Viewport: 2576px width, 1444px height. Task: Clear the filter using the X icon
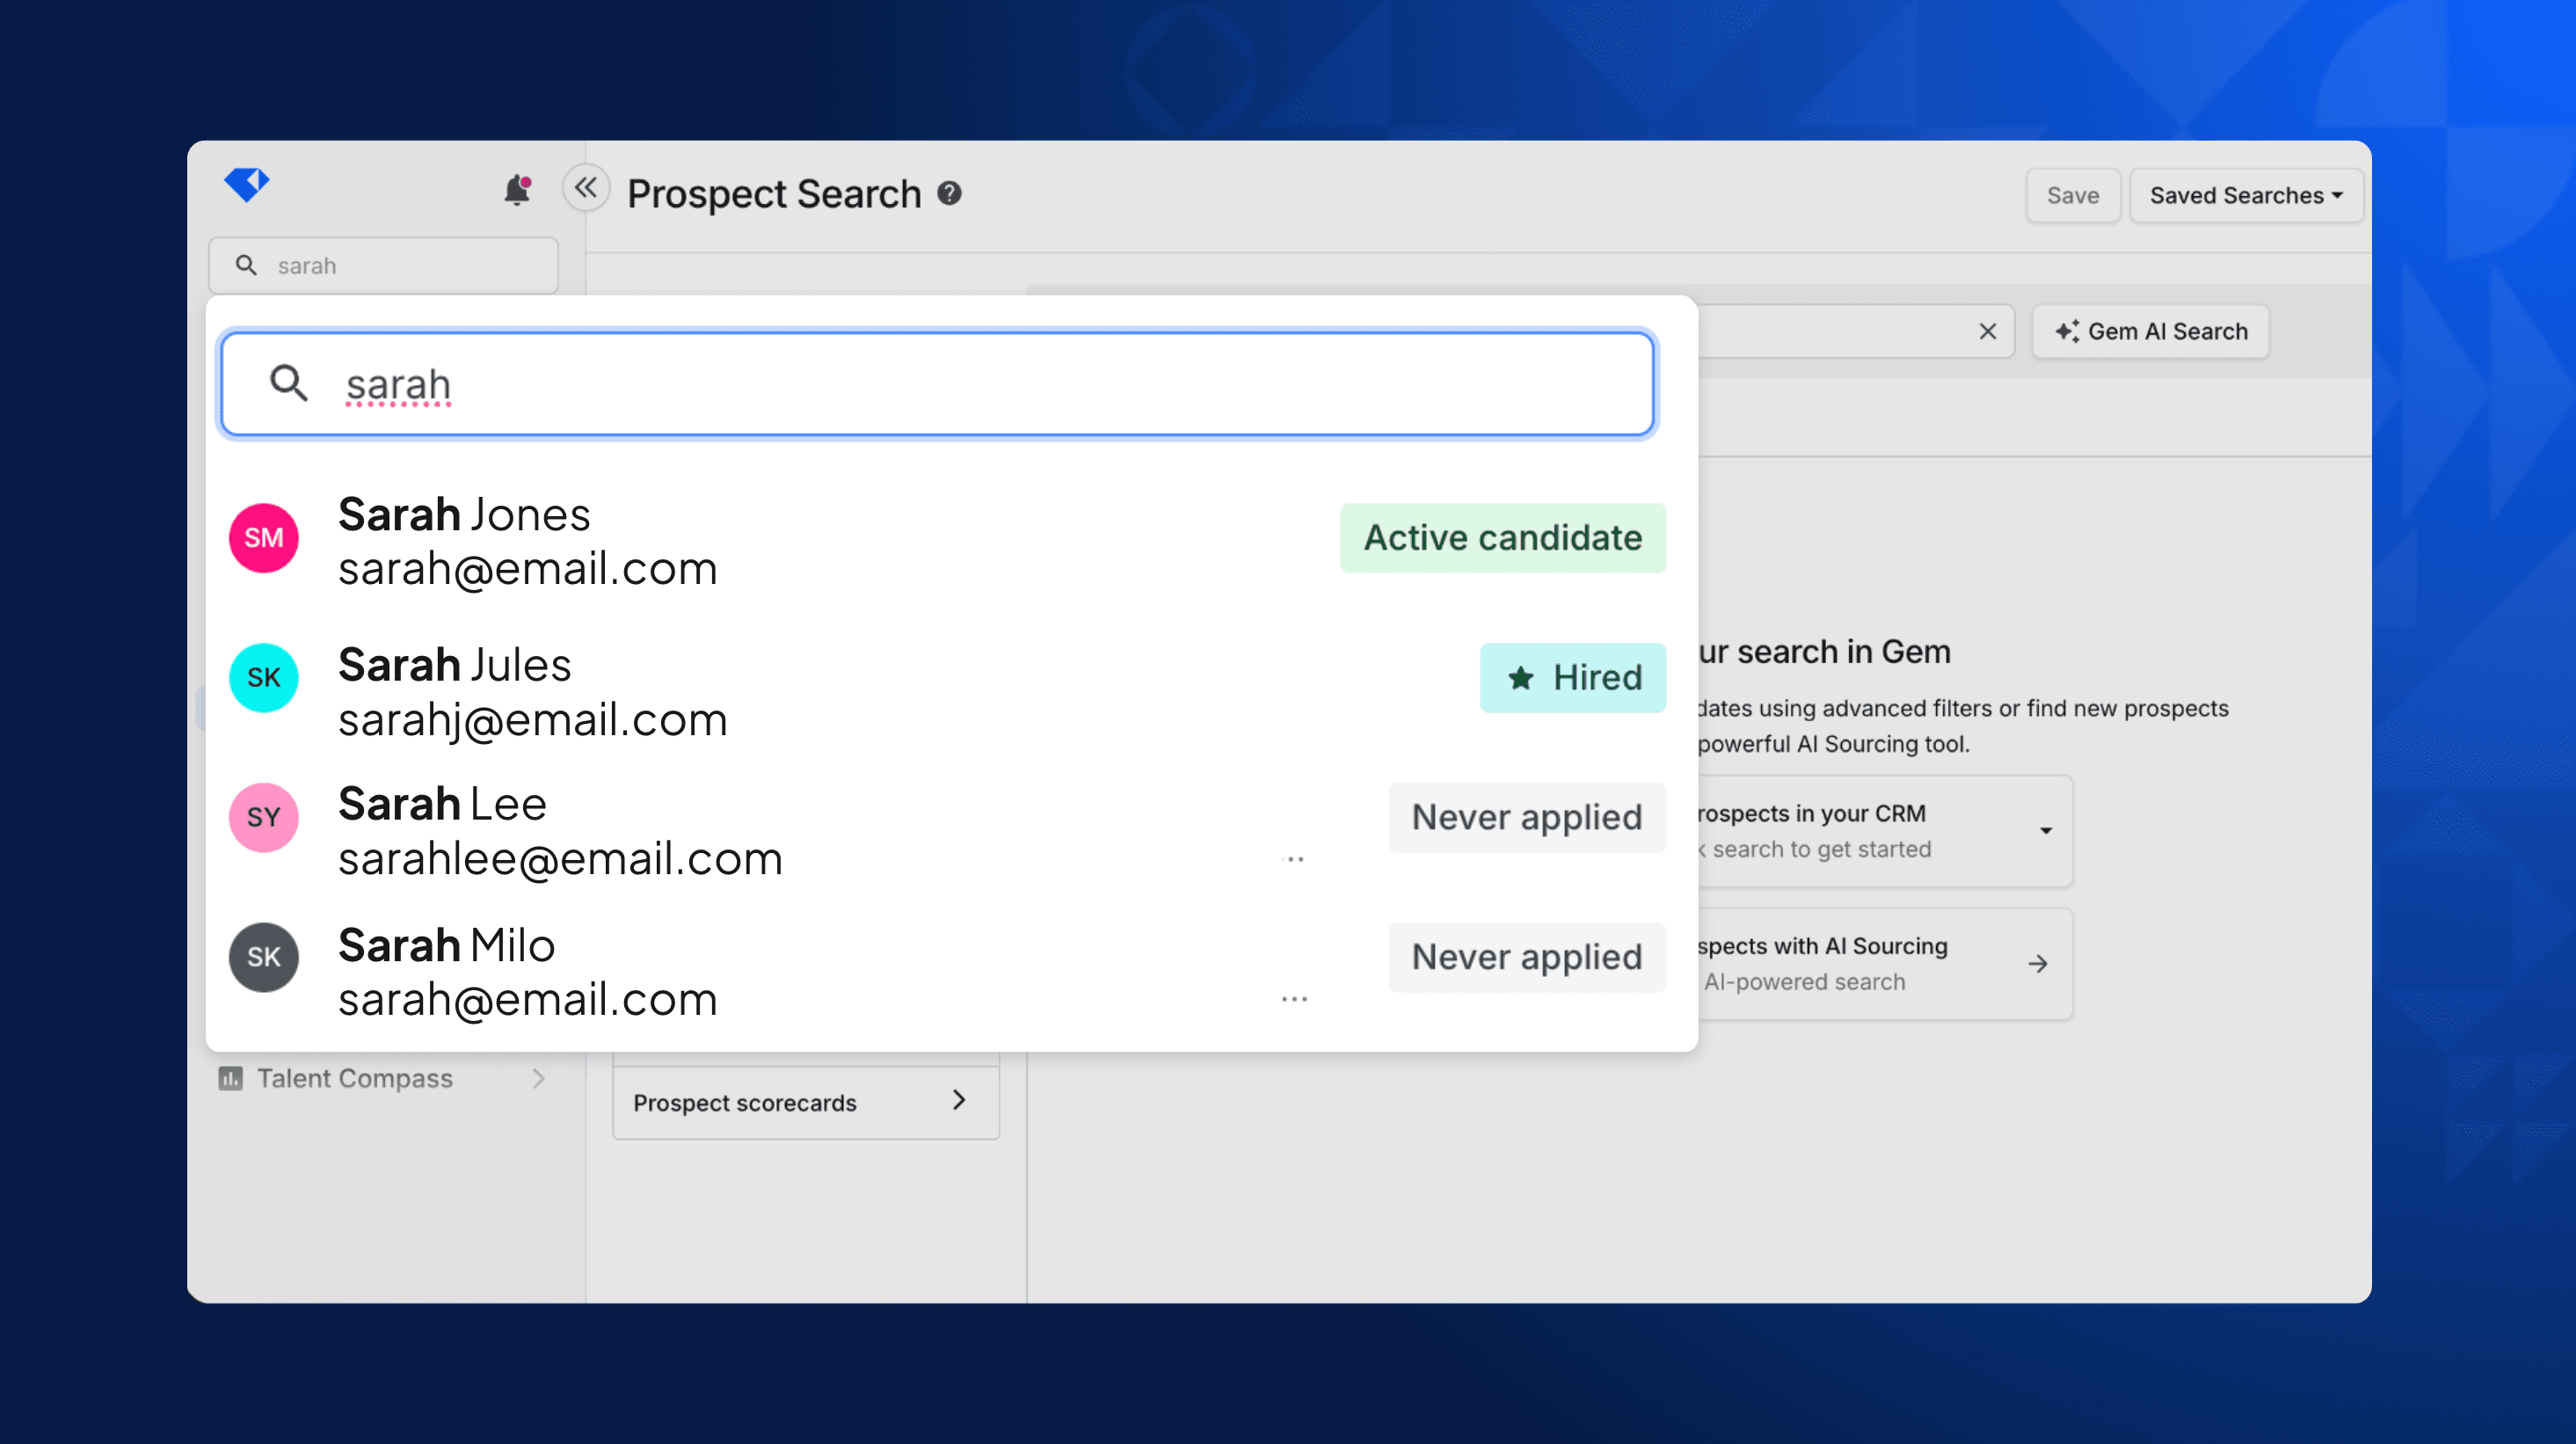pyautogui.click(x=1988, y=331)
